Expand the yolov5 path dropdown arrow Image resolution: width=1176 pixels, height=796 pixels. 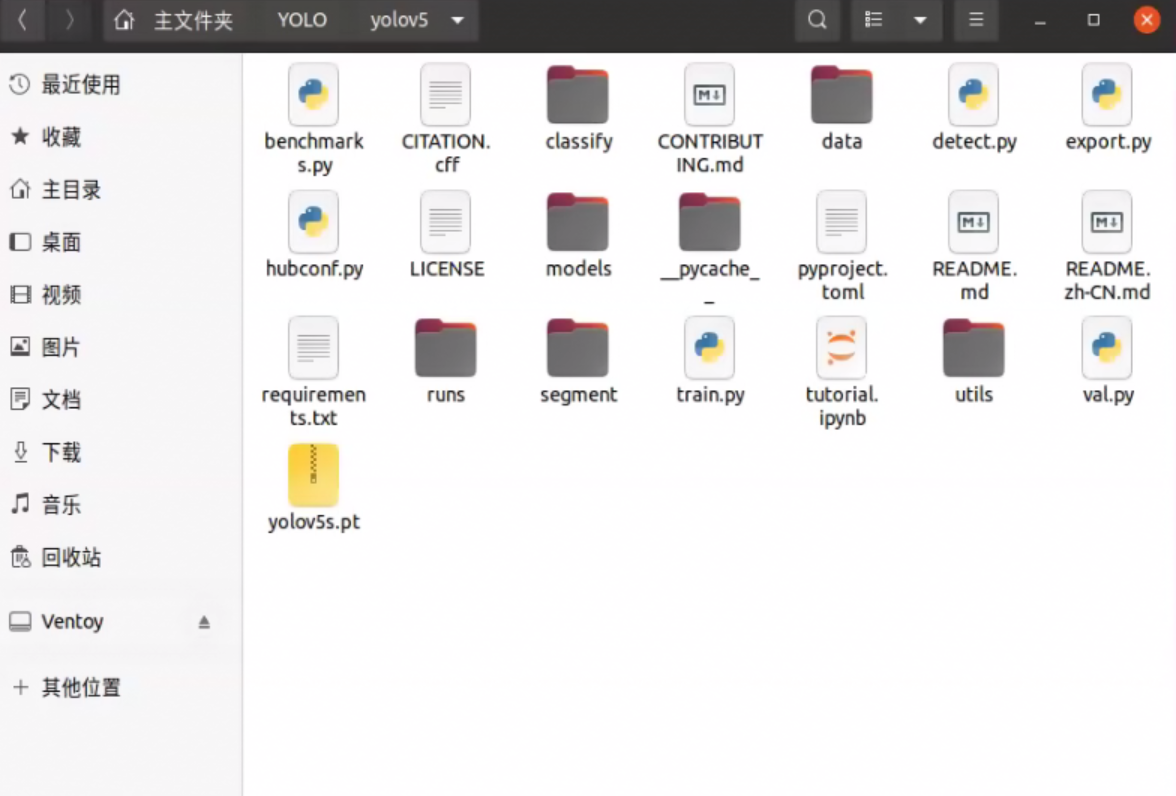[x=458, y=20]
